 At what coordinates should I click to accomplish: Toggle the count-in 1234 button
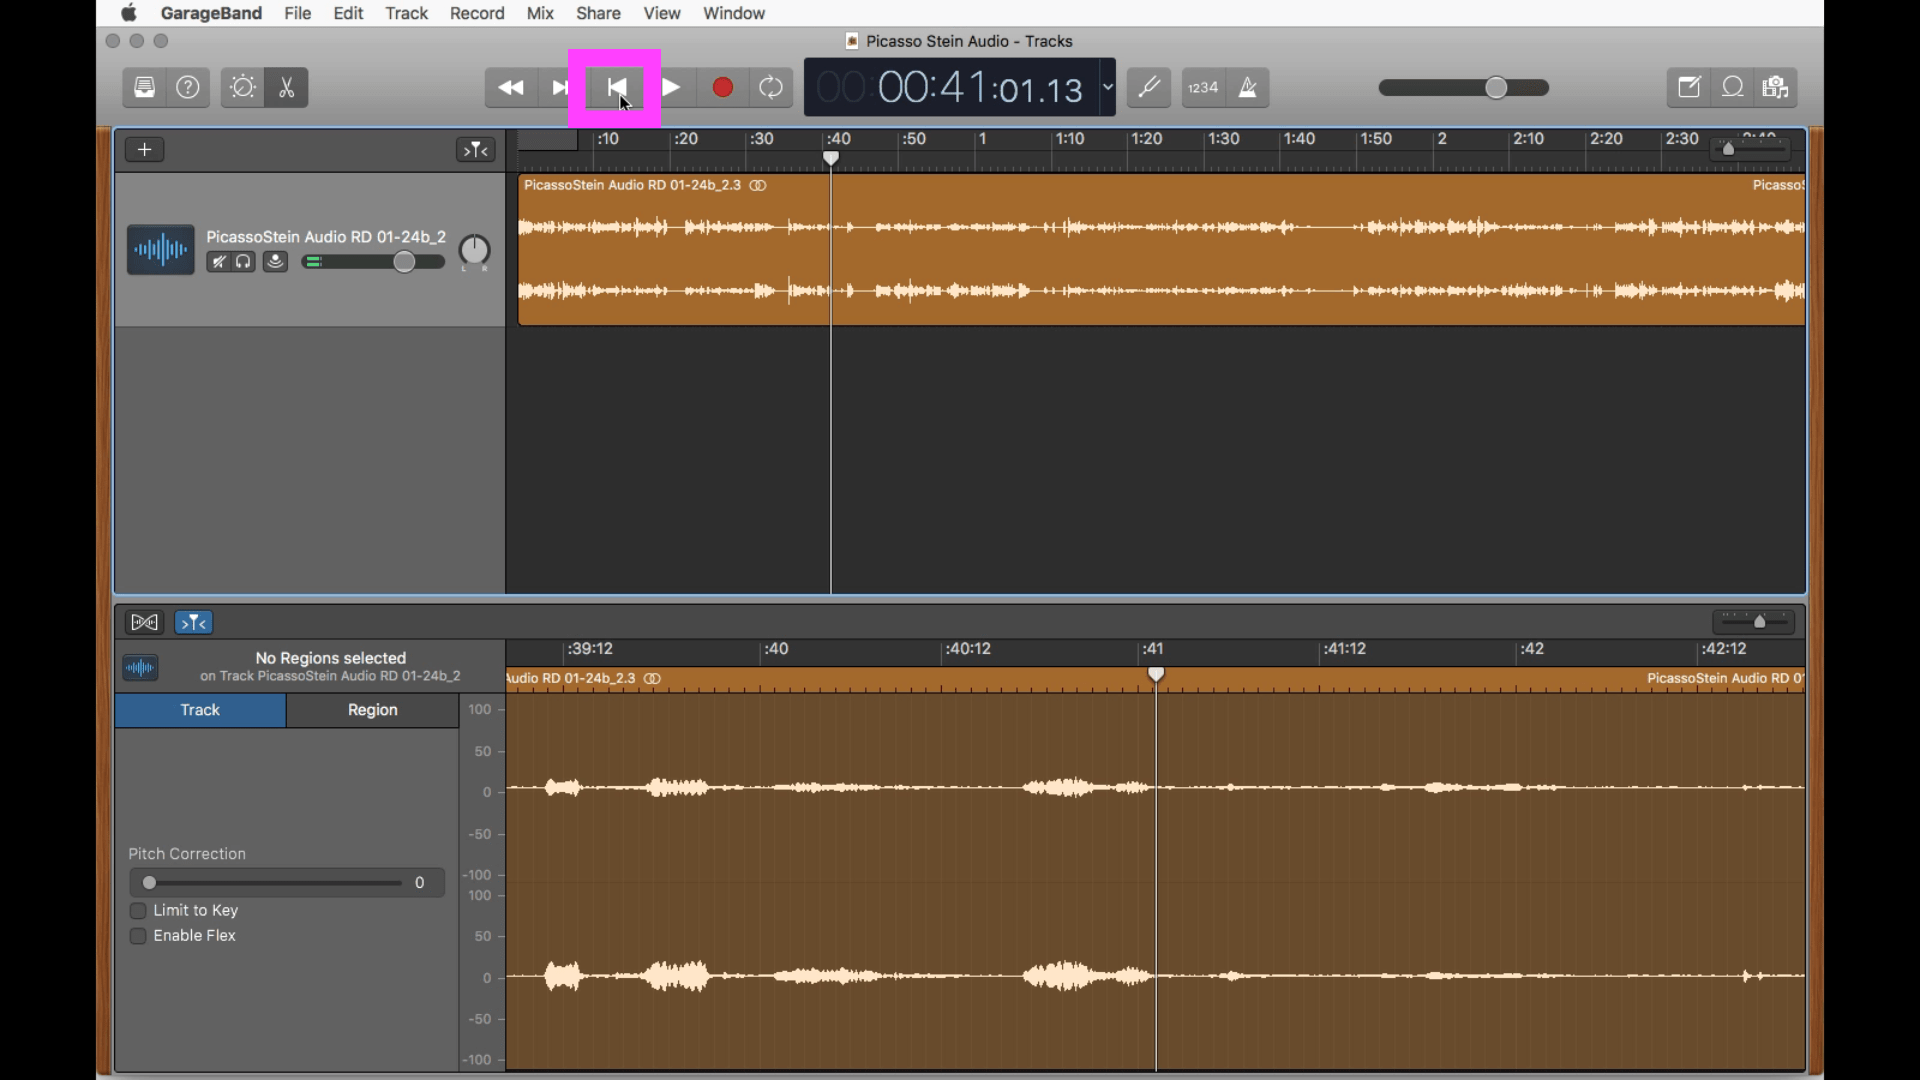[x=1203, y=88]
